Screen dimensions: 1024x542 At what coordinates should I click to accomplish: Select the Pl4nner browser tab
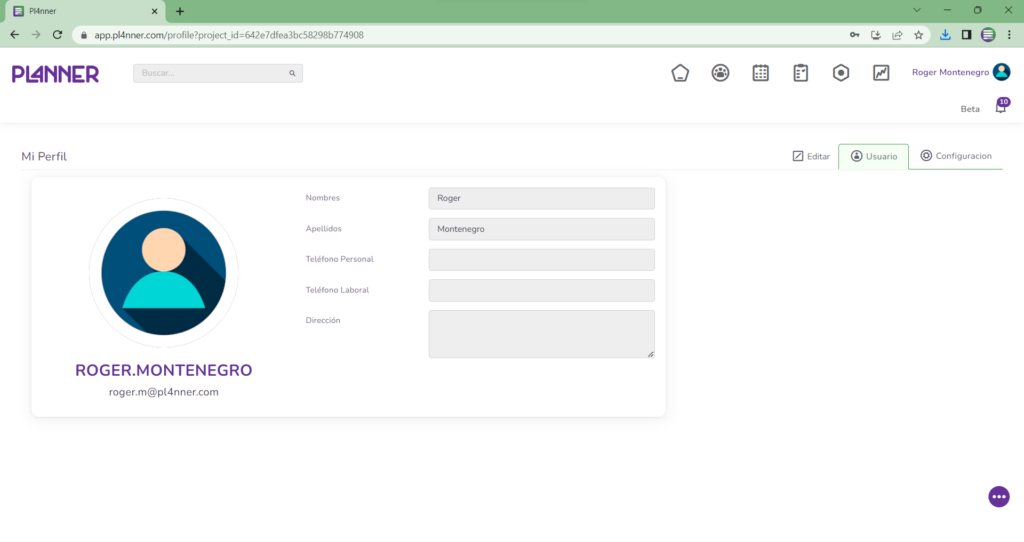click(83, 12)
